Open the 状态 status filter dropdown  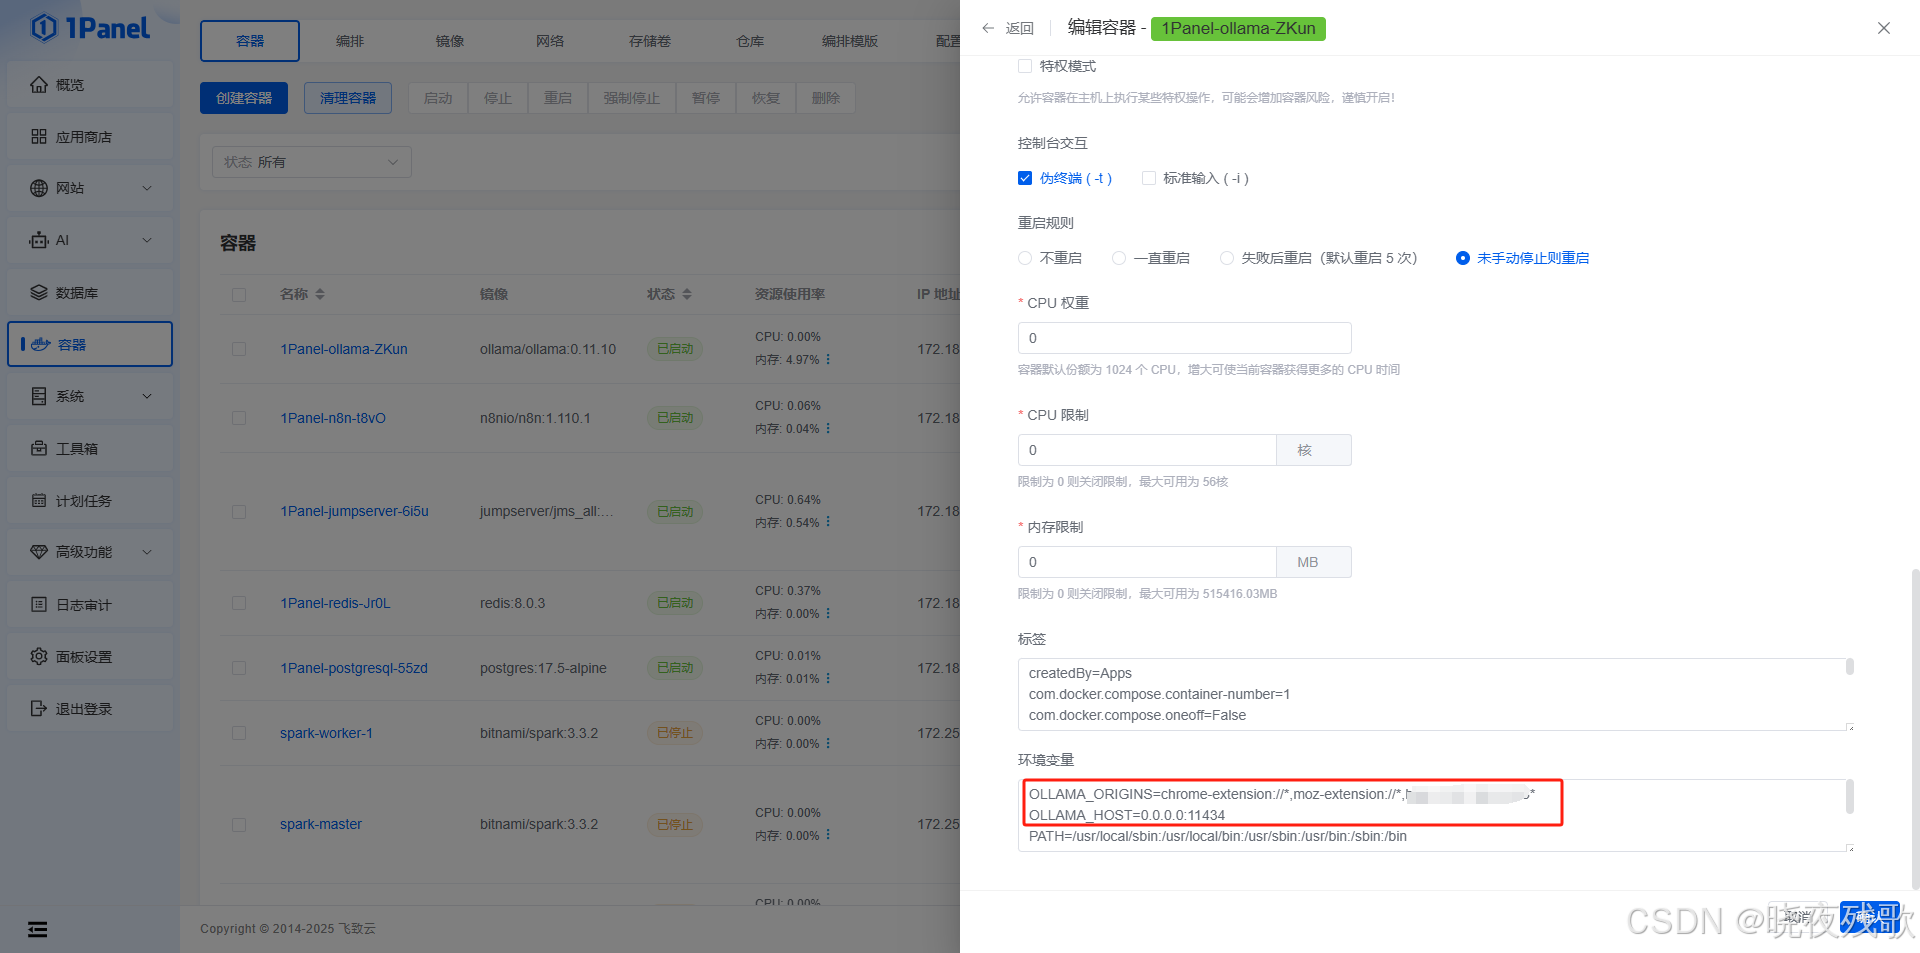click(311, 161)
